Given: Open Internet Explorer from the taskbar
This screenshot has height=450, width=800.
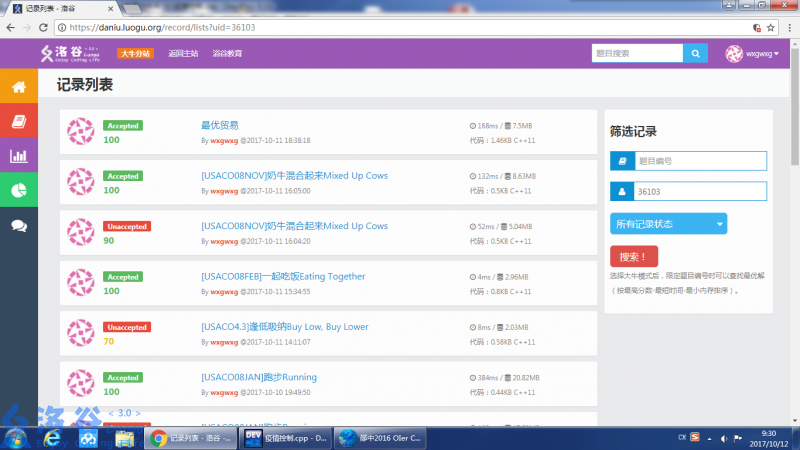Looking at the screenshot, I should pyautogui.click(x=54, y=438).
